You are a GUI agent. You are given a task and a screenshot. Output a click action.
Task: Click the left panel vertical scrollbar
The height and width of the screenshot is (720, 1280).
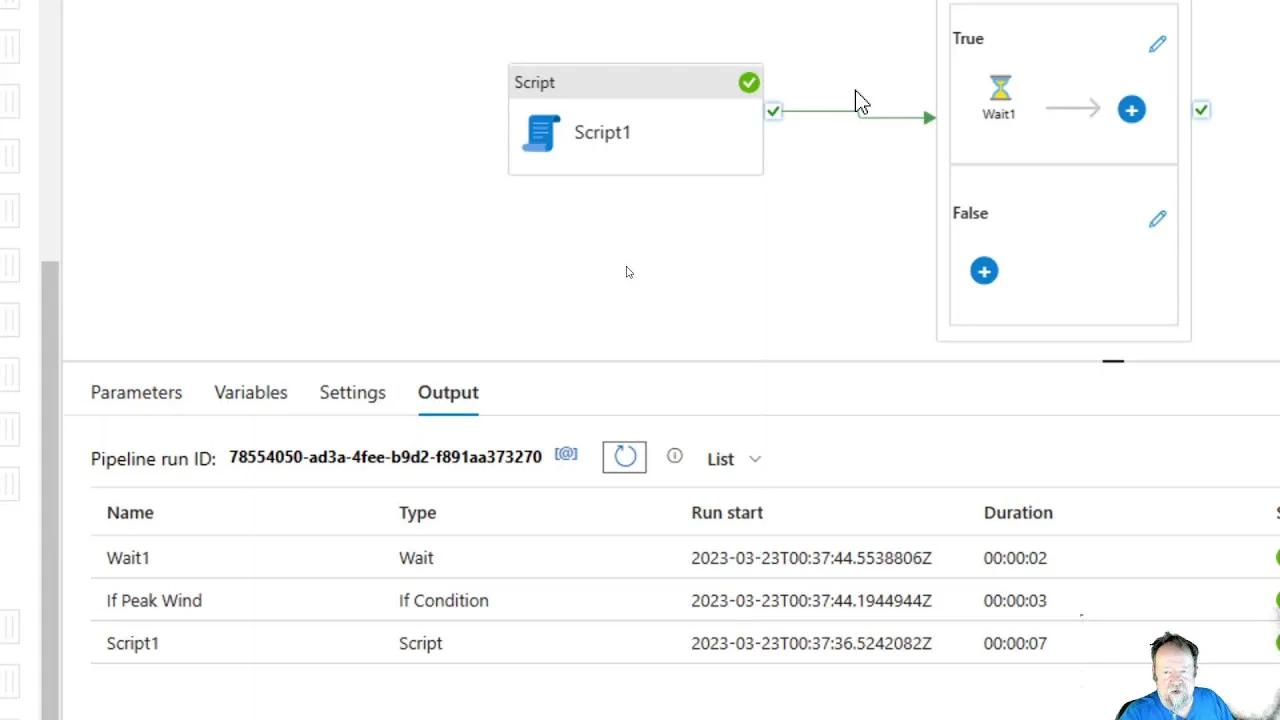[x=50, y=490]
